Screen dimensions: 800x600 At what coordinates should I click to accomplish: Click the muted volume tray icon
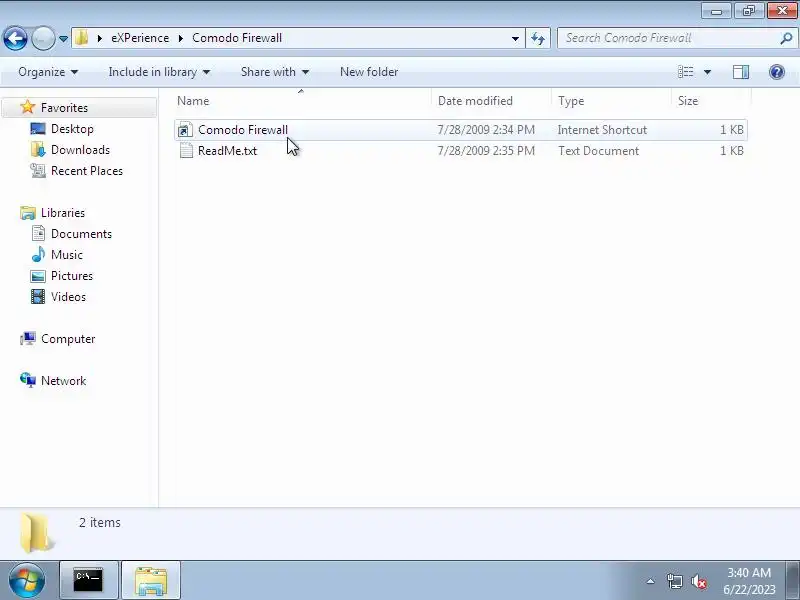(699, 581)
